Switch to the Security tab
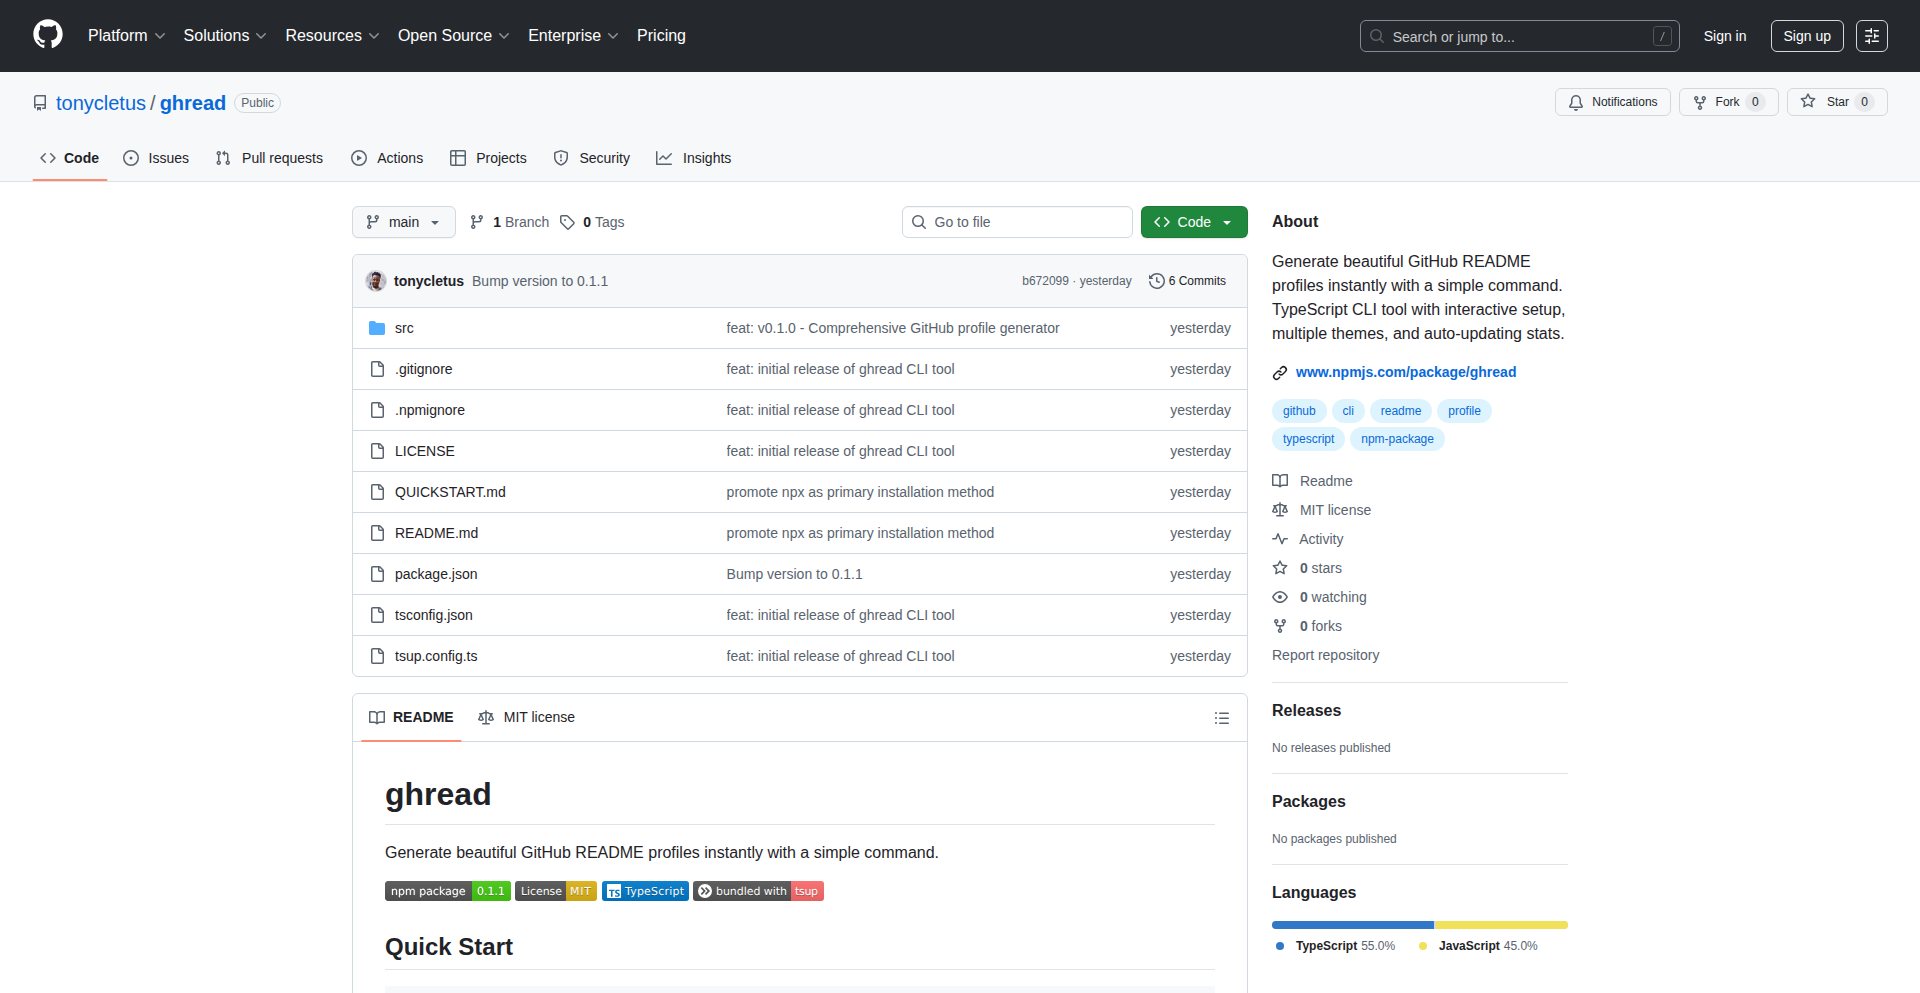Viewport: 1920px width, 993px height. [x=592, y=158]
